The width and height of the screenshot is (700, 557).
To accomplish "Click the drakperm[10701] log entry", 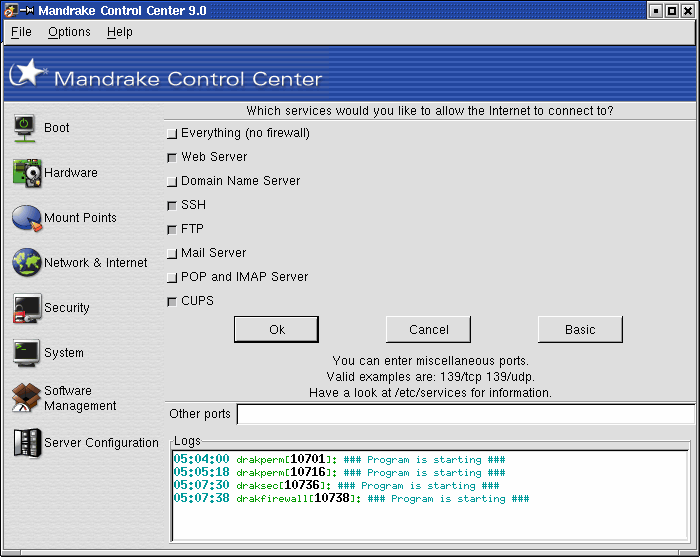I will point(339,459).
